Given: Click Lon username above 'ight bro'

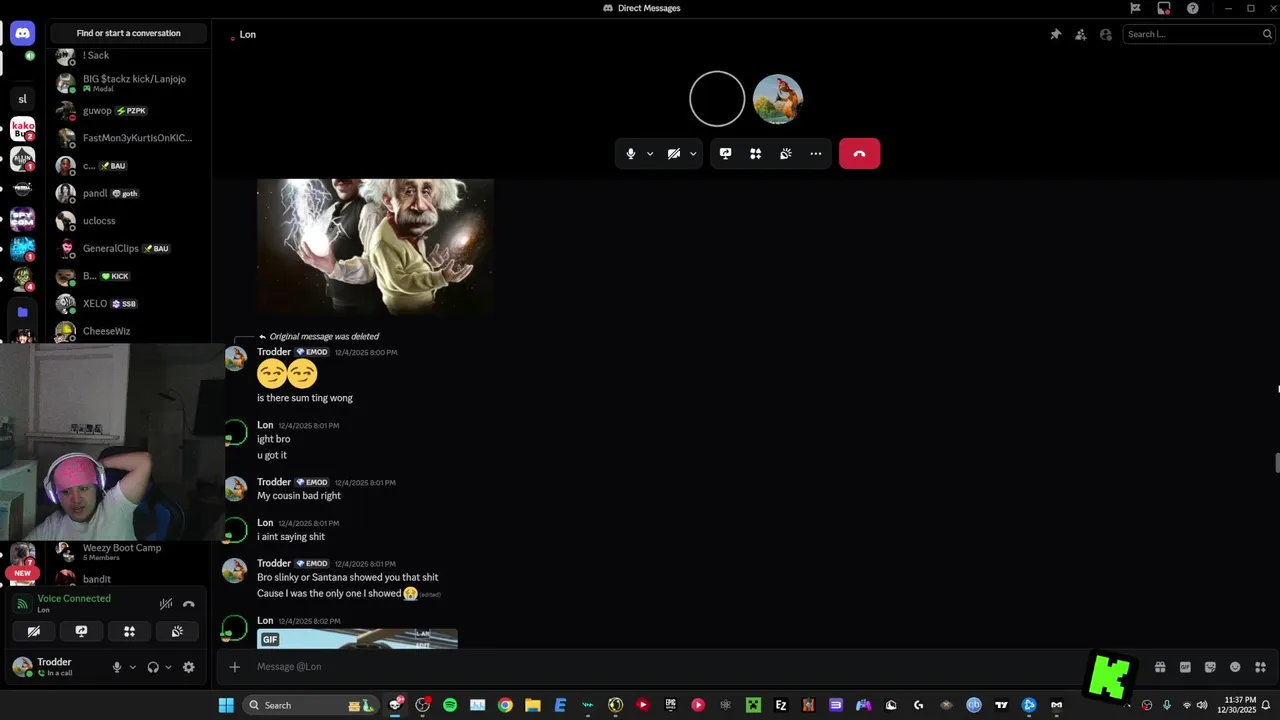Looking at the screenshot, I should point(265,425).
